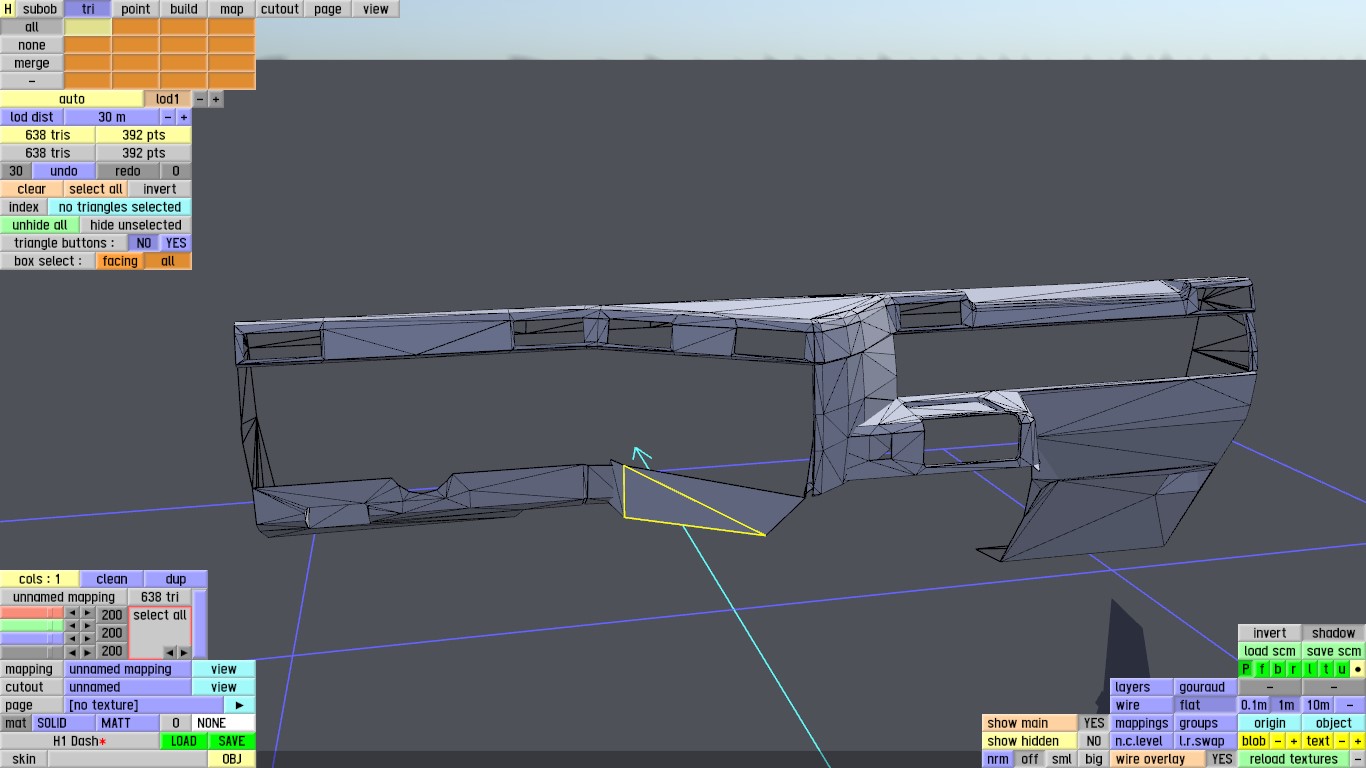The width and height of the screenshot is (1366, 768).
Task: Click the yellow subobject grid cell
Action: (88, 28)
